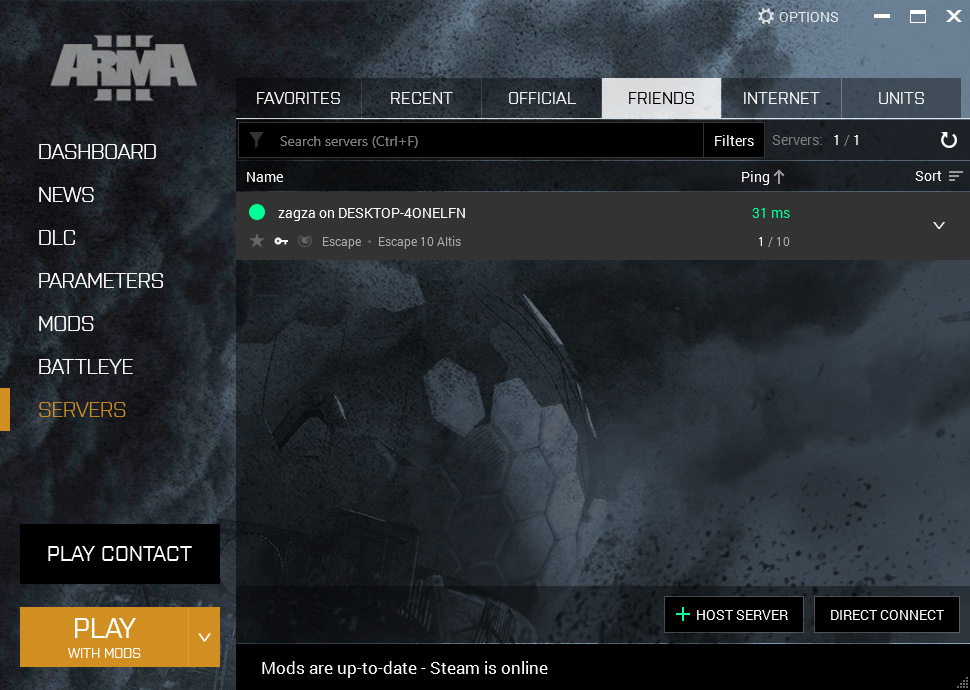Click the Search servers input field
970x690 pixels.
pyautogui.click(x=485, y=141)
